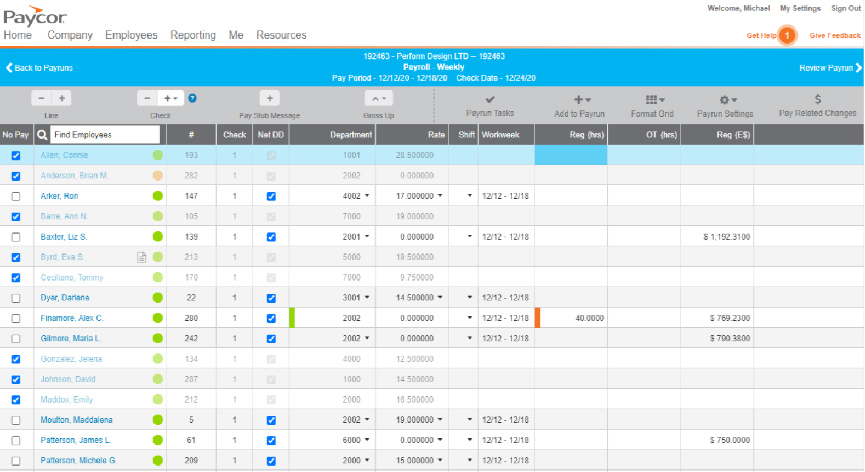This screenshot has width=865, height=472.
Task: Click the Line plus button
Action: point(62,98)
